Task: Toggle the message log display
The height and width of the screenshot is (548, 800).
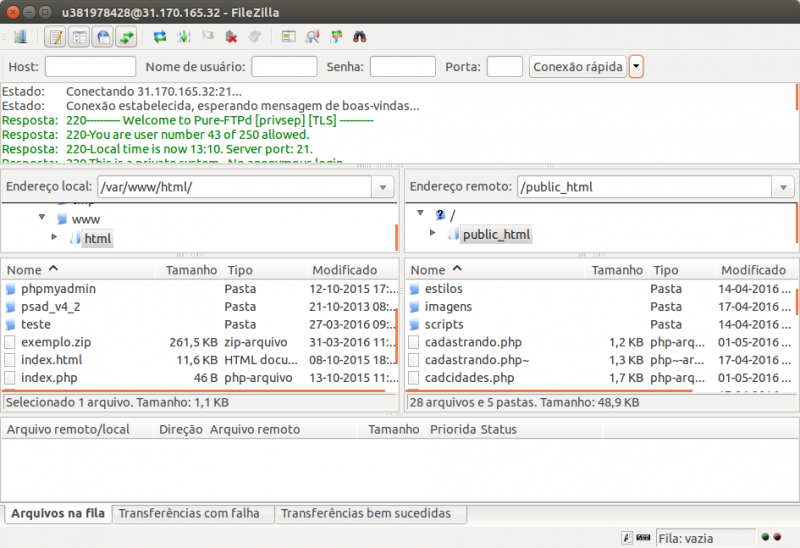Action: pyautogui.click(x=55, y=37)
